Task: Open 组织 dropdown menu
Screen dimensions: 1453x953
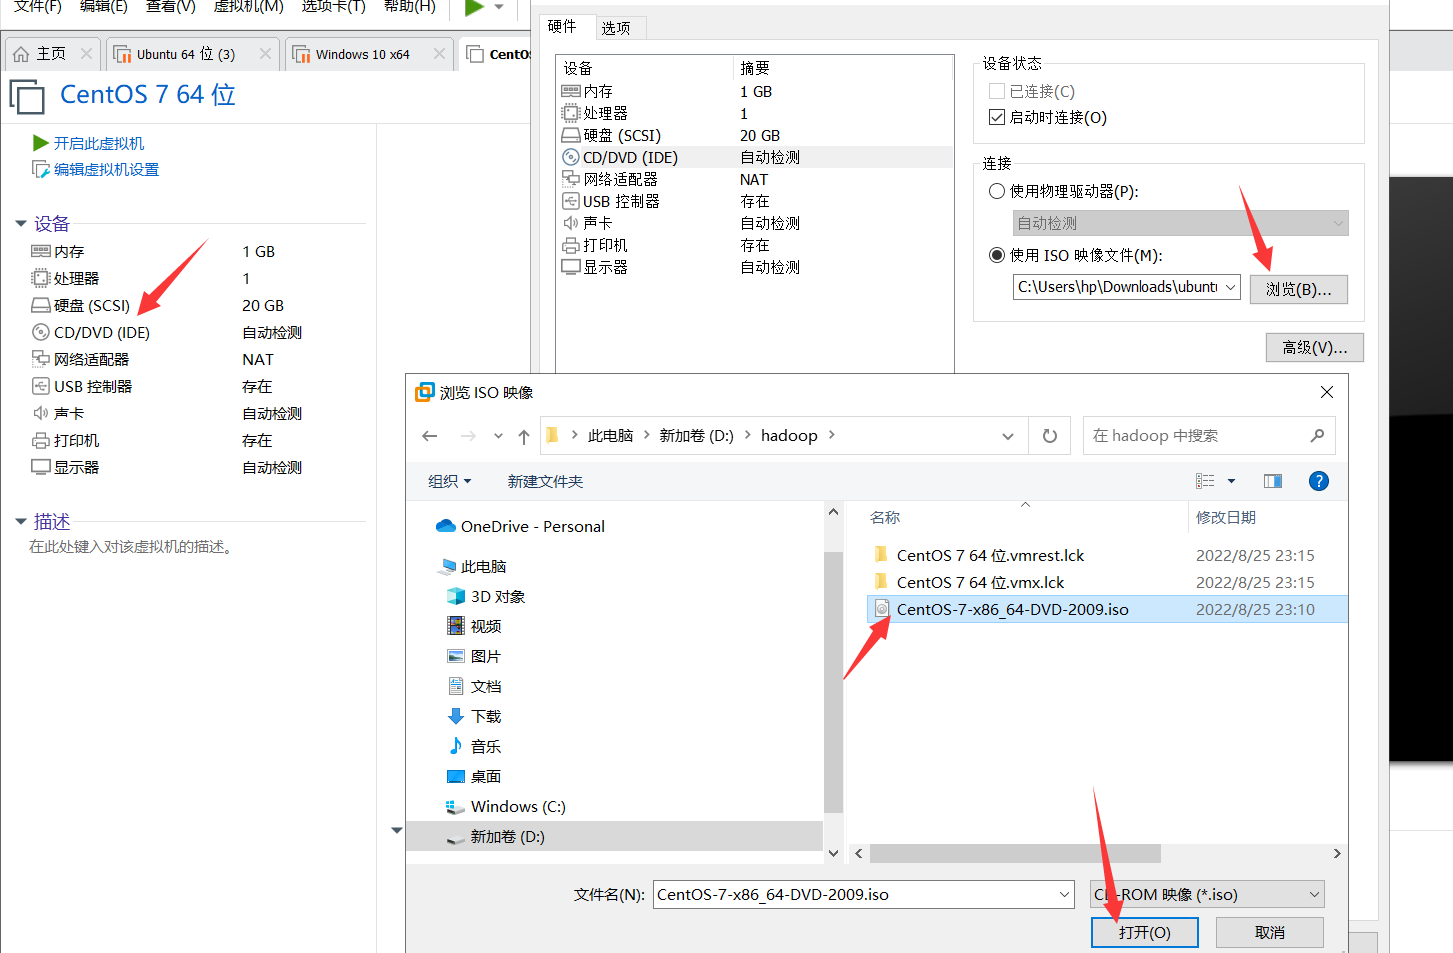Action: [x=449, y=481]
